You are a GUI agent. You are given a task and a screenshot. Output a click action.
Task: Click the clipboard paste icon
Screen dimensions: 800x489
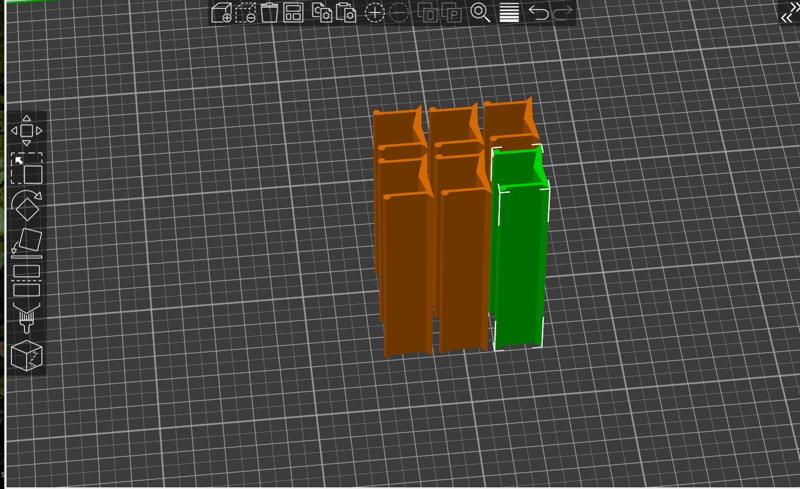coord(346,13)
